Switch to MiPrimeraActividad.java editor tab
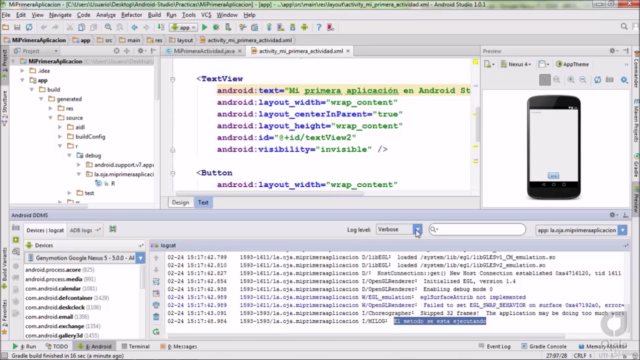Image resolution: width=640 pixels, height=360 pixels. [204, 51]
